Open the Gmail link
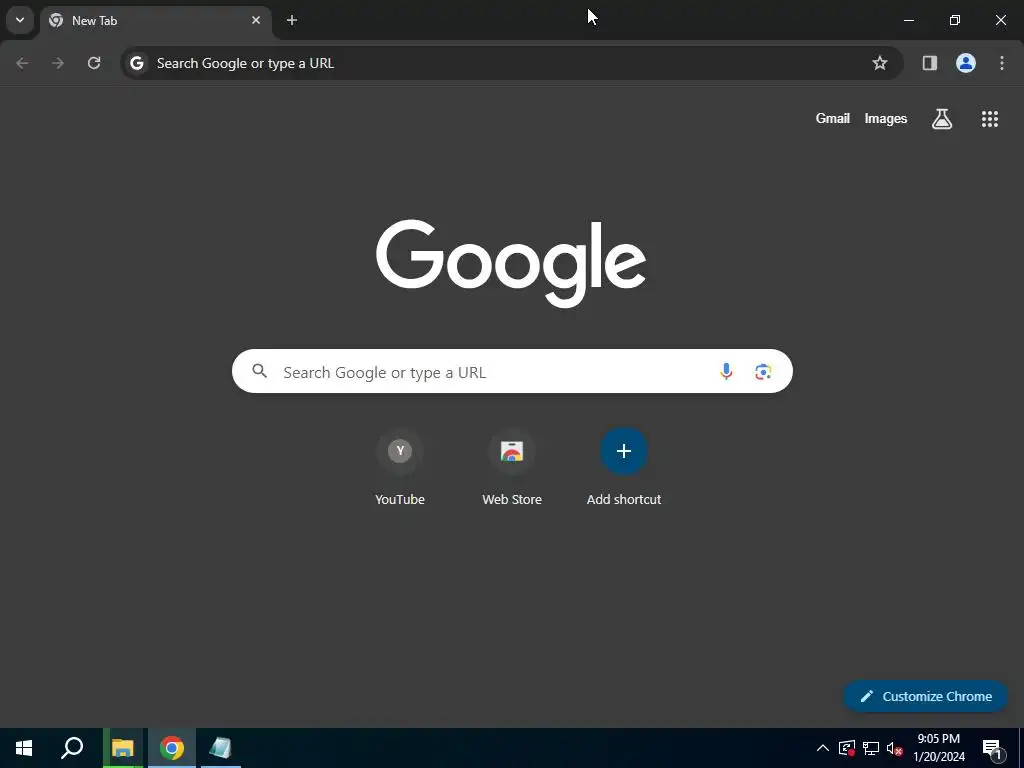The image size is (1024, 768). click(833, 118)
